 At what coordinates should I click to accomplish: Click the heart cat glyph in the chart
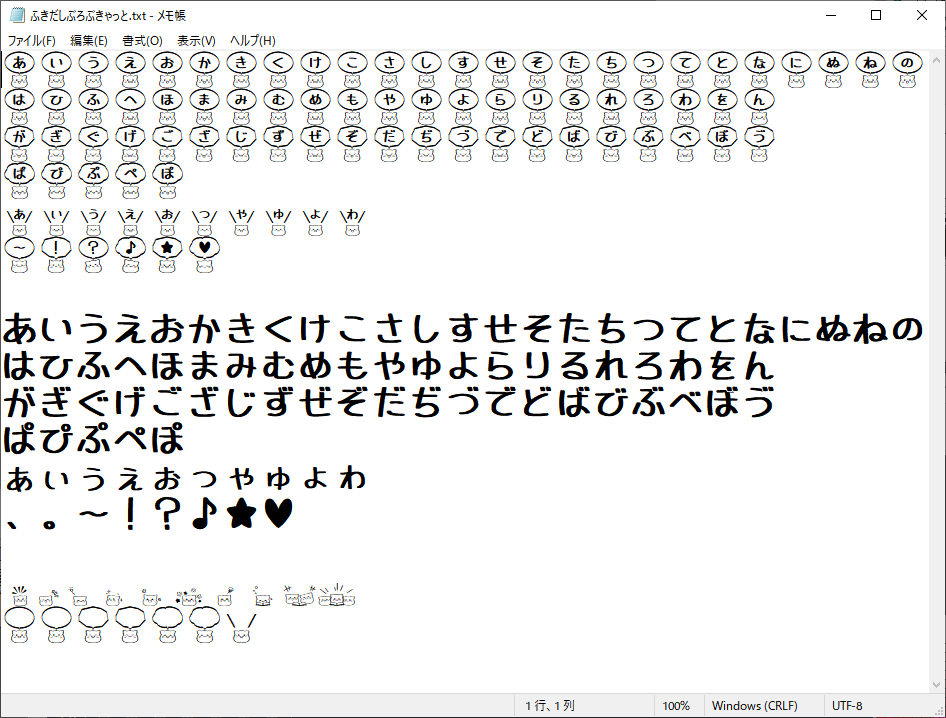tap(204, 247)
